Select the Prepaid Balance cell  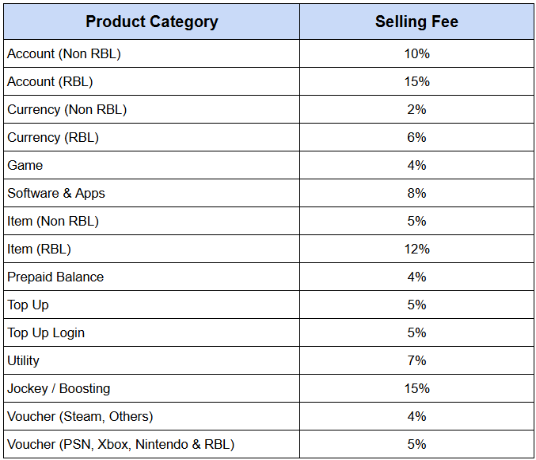coord(151,277)
